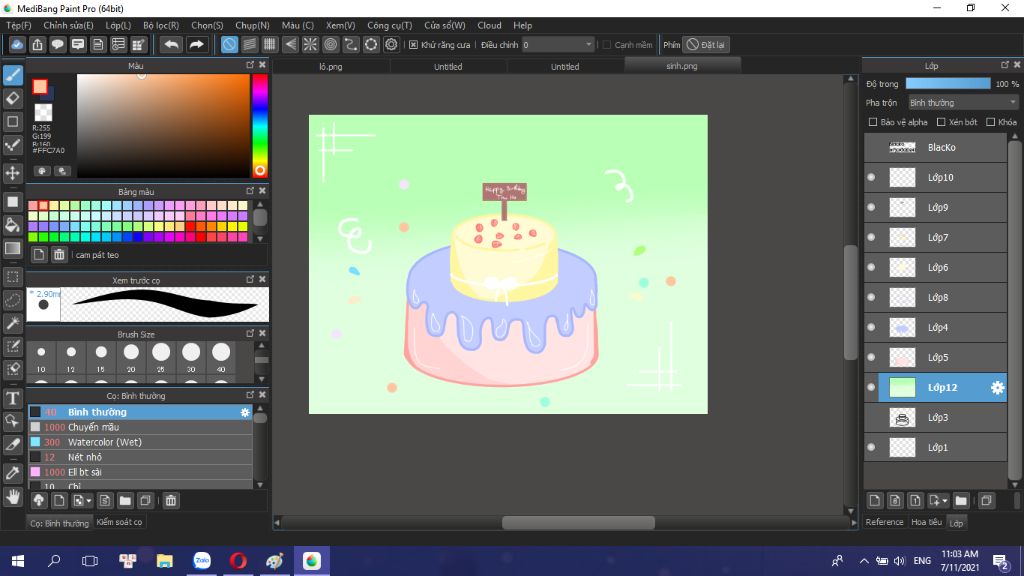The image size is (1024, 576).
Task: Delete palette color with trash icon
Action: click(x=59, y=255)
